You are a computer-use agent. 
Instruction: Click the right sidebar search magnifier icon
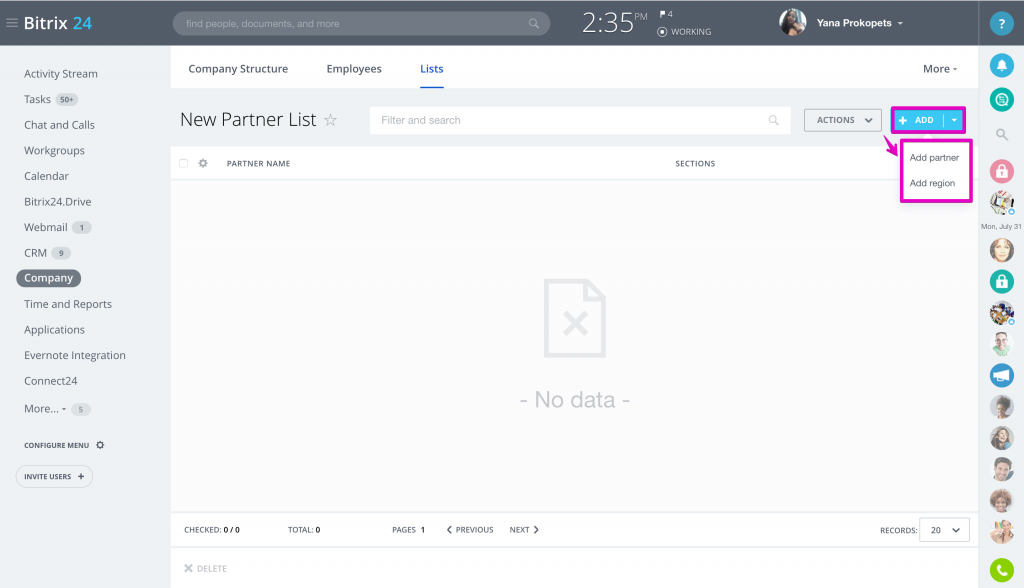tap(1001, 135)
